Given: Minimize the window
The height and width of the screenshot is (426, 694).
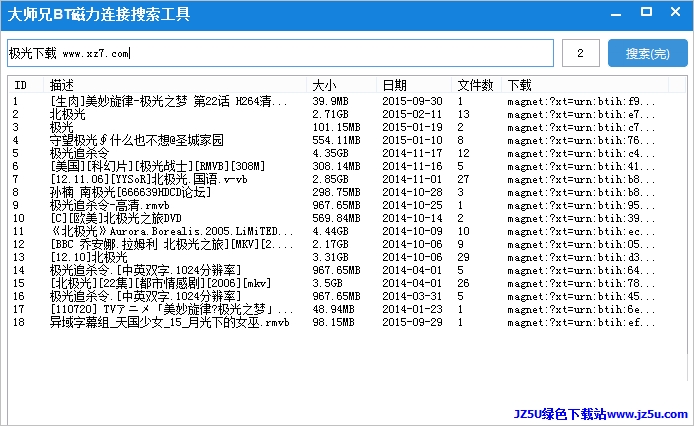Looking at the screenshot, I should click(616, 13).
